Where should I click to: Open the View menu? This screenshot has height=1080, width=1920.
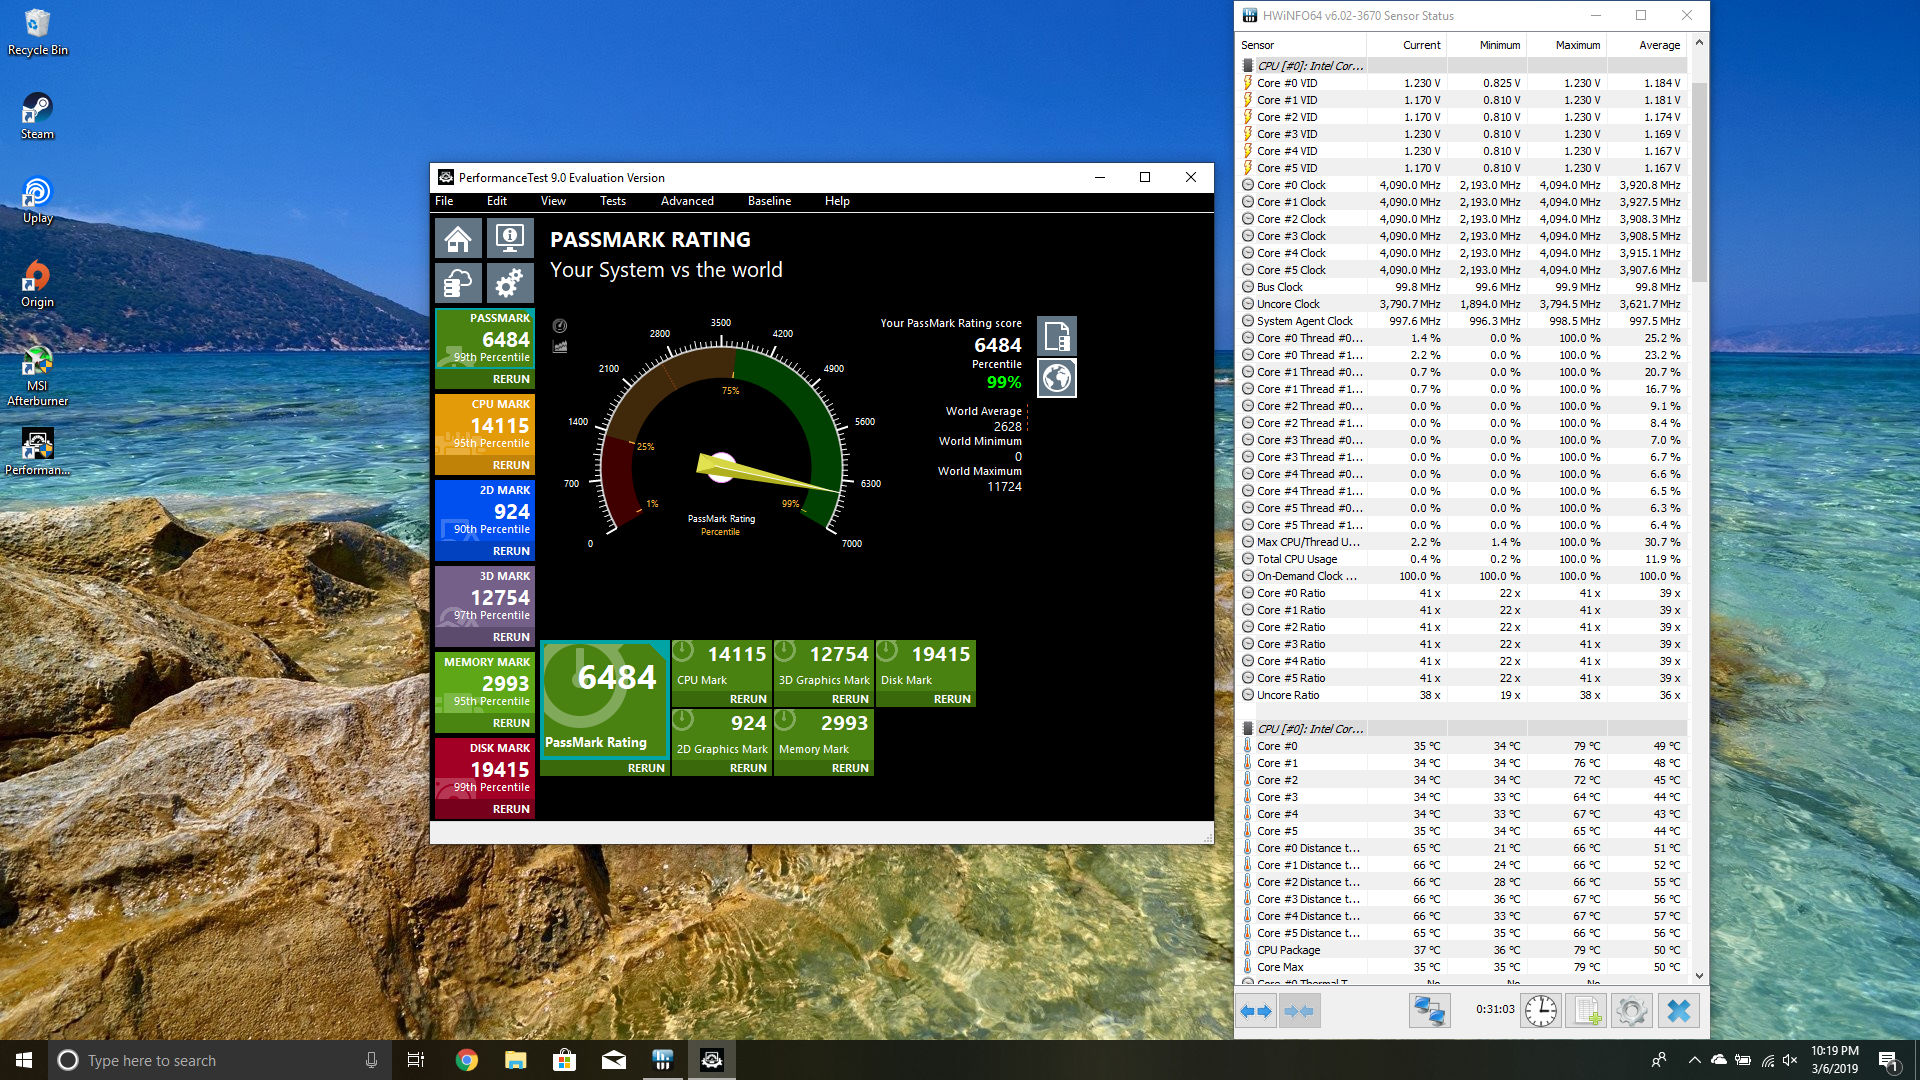553,201
